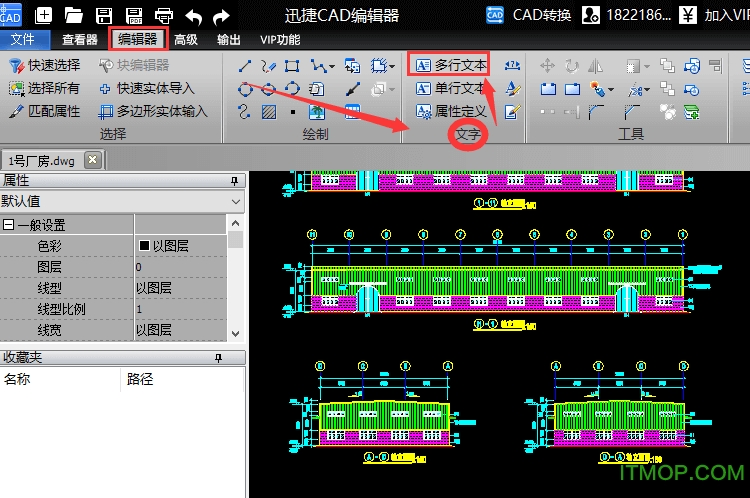Click the Redo arrow icon
750x498 pixels.
point(221,15)
